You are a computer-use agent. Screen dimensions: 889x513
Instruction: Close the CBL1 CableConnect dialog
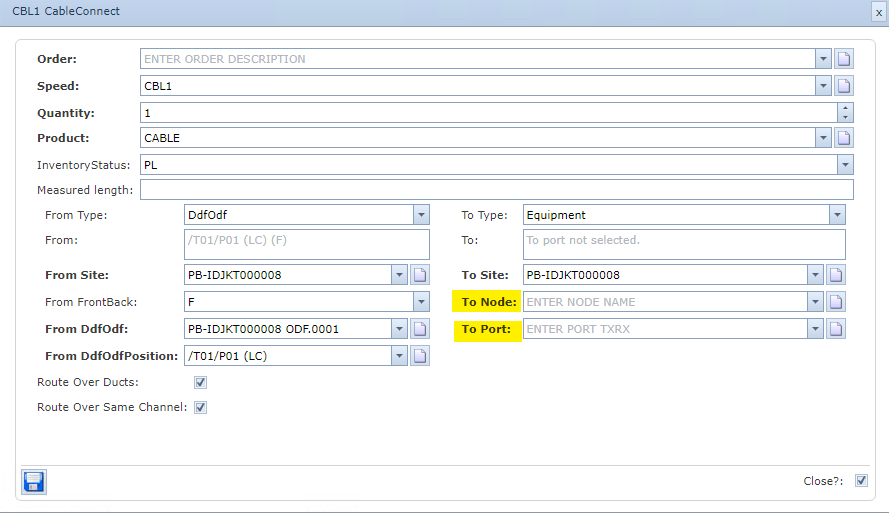coord(878,12)
